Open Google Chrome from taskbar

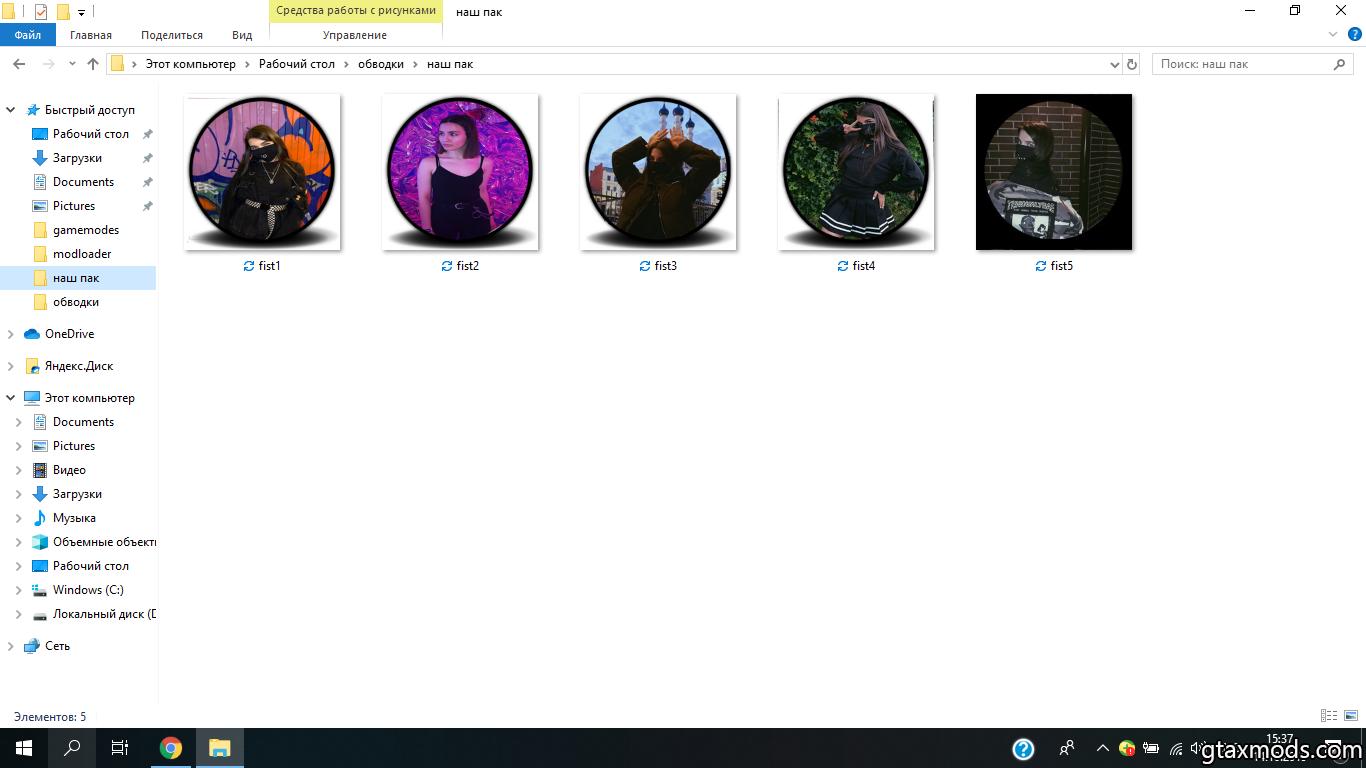tap(171, 748)
